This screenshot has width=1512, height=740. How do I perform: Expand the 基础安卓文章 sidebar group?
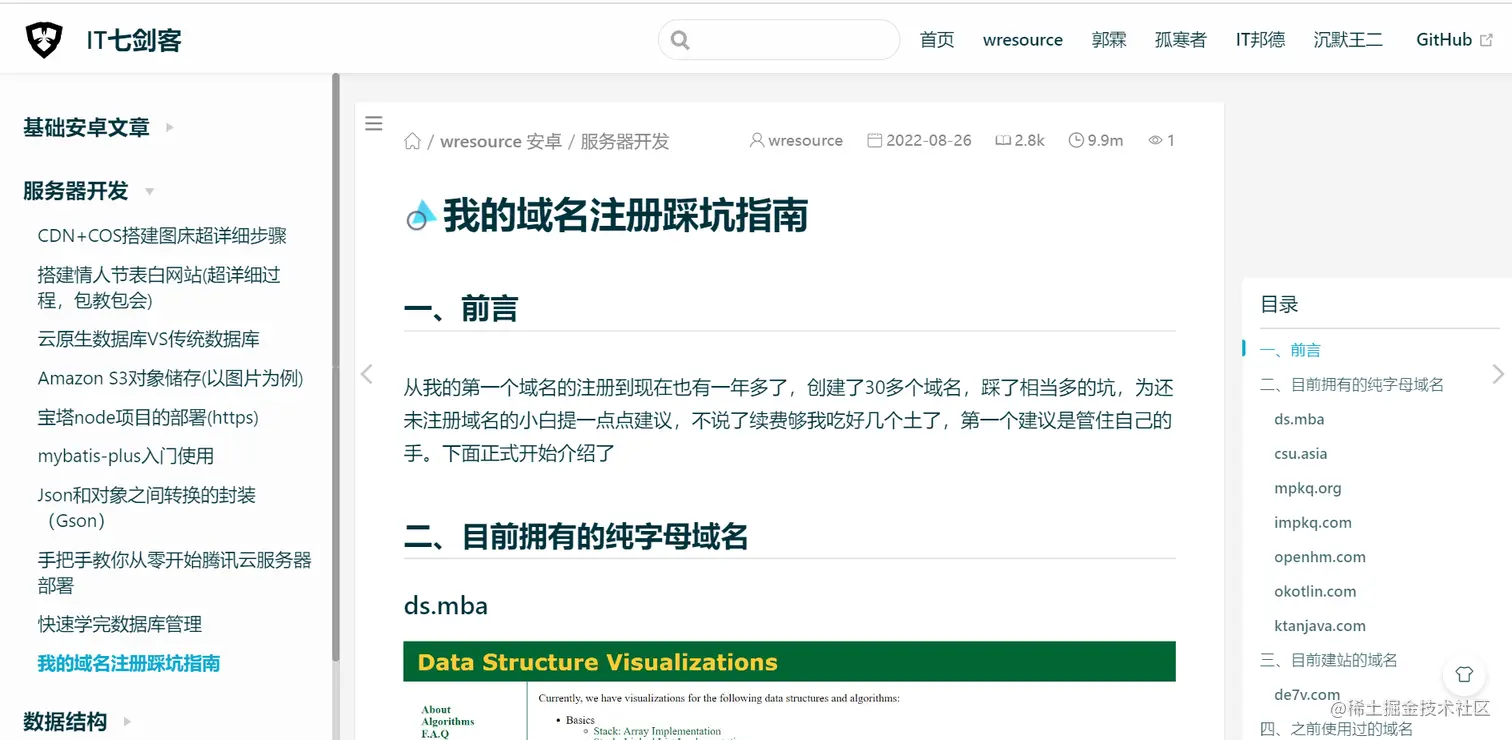(98, 127)
